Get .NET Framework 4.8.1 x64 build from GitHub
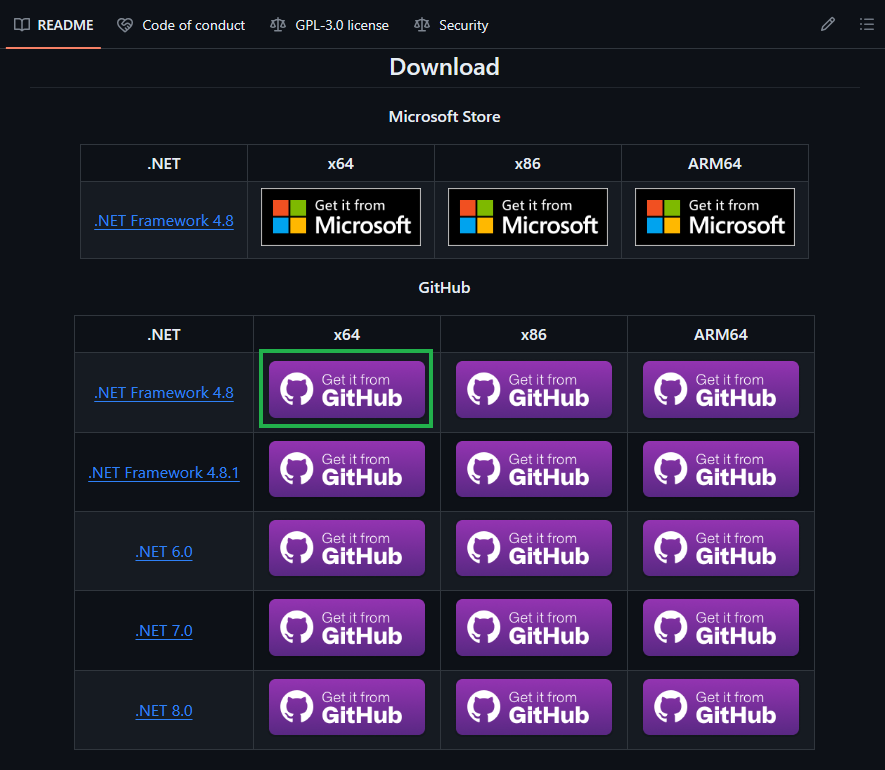The image size is (885, 770). [x=347, y=469]
